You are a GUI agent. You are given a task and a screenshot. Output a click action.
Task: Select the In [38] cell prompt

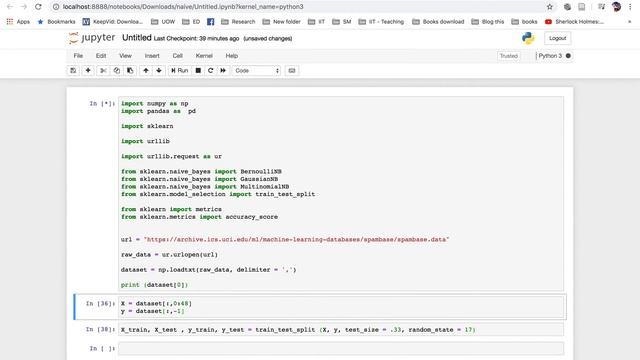click(100, 329)
